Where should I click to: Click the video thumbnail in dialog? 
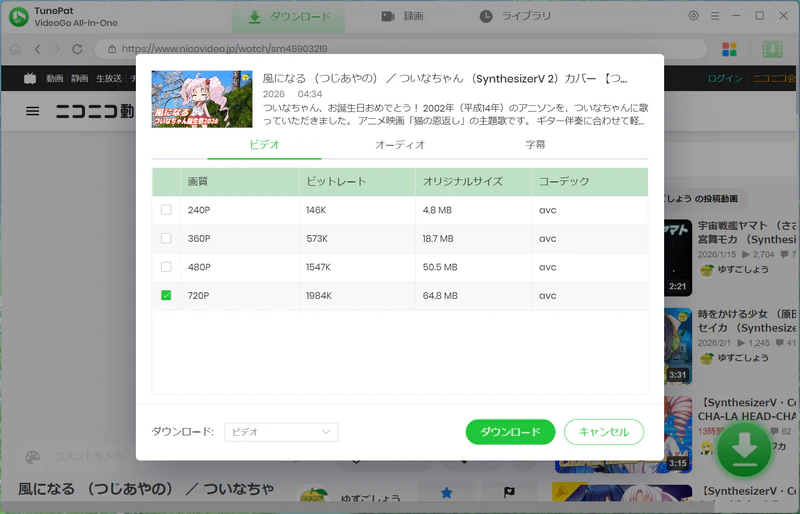(x=202, y=99)
